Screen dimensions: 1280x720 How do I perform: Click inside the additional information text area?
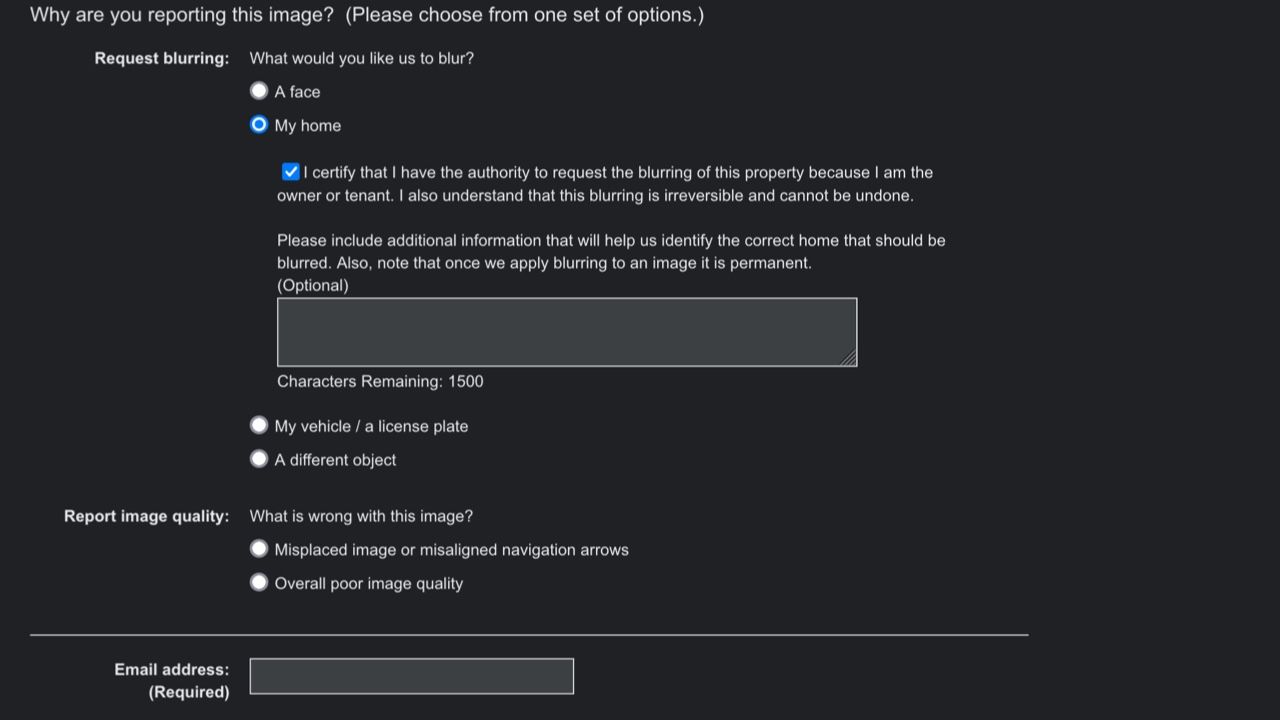[566, 332]
